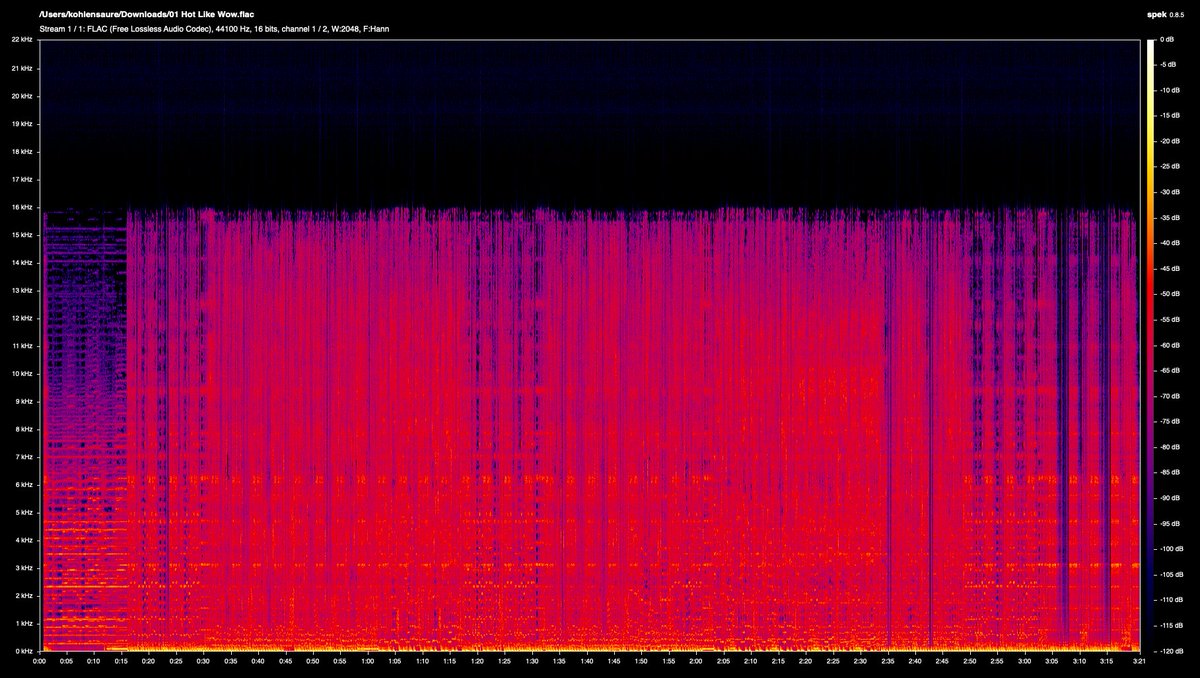Click the '0:00' time axis label
This screenshot has width=1200, height=678.
click(x=39, y=661)
